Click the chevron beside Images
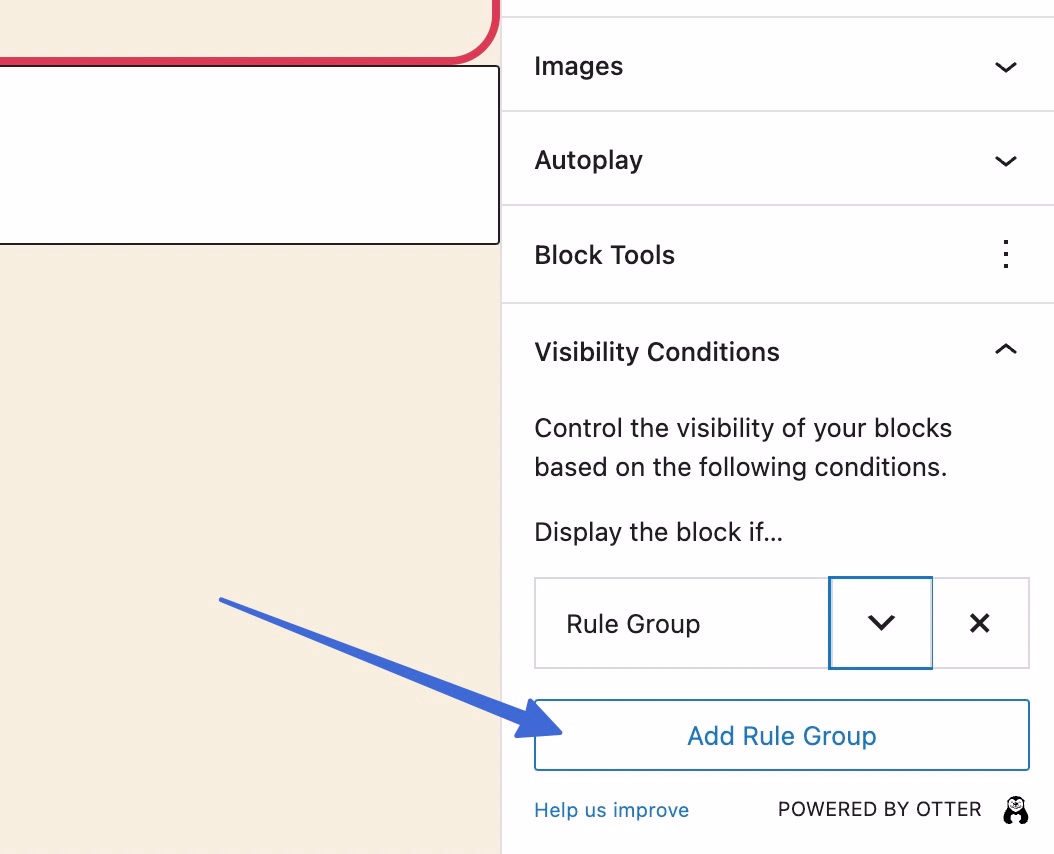 point(1005,67)
